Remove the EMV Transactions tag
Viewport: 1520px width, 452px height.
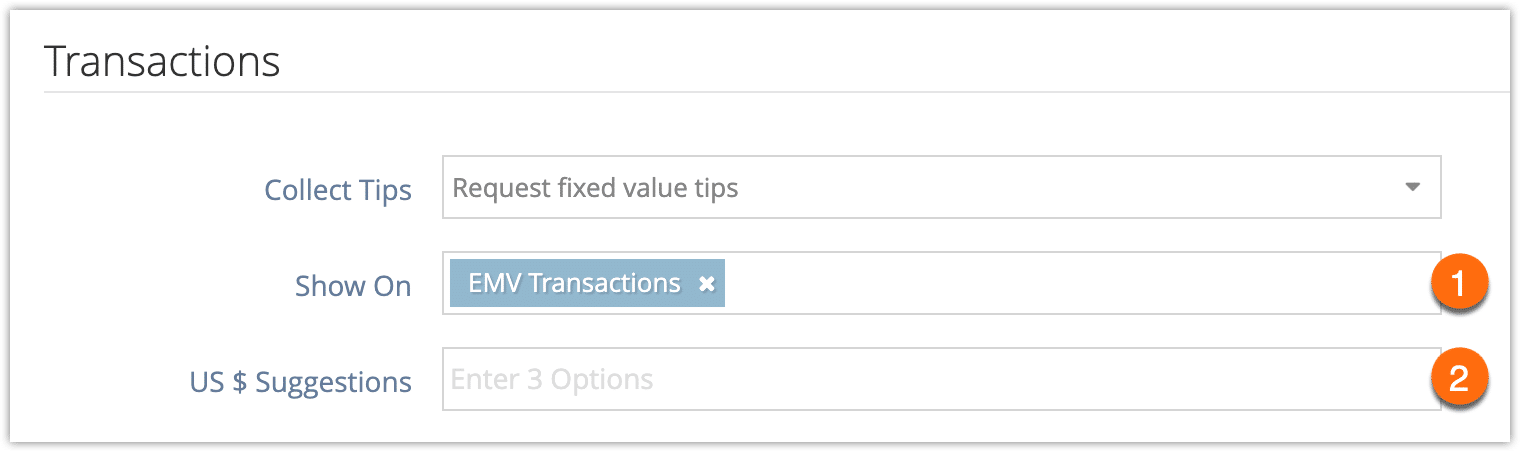707,284
